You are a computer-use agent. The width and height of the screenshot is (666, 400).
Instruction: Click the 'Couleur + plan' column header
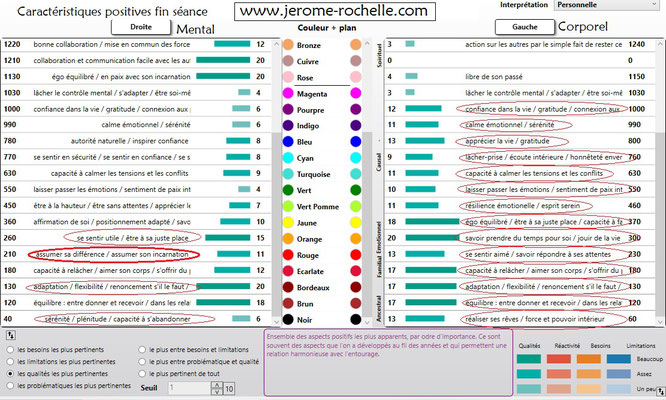pyautogui.click(x=327, y=28)
